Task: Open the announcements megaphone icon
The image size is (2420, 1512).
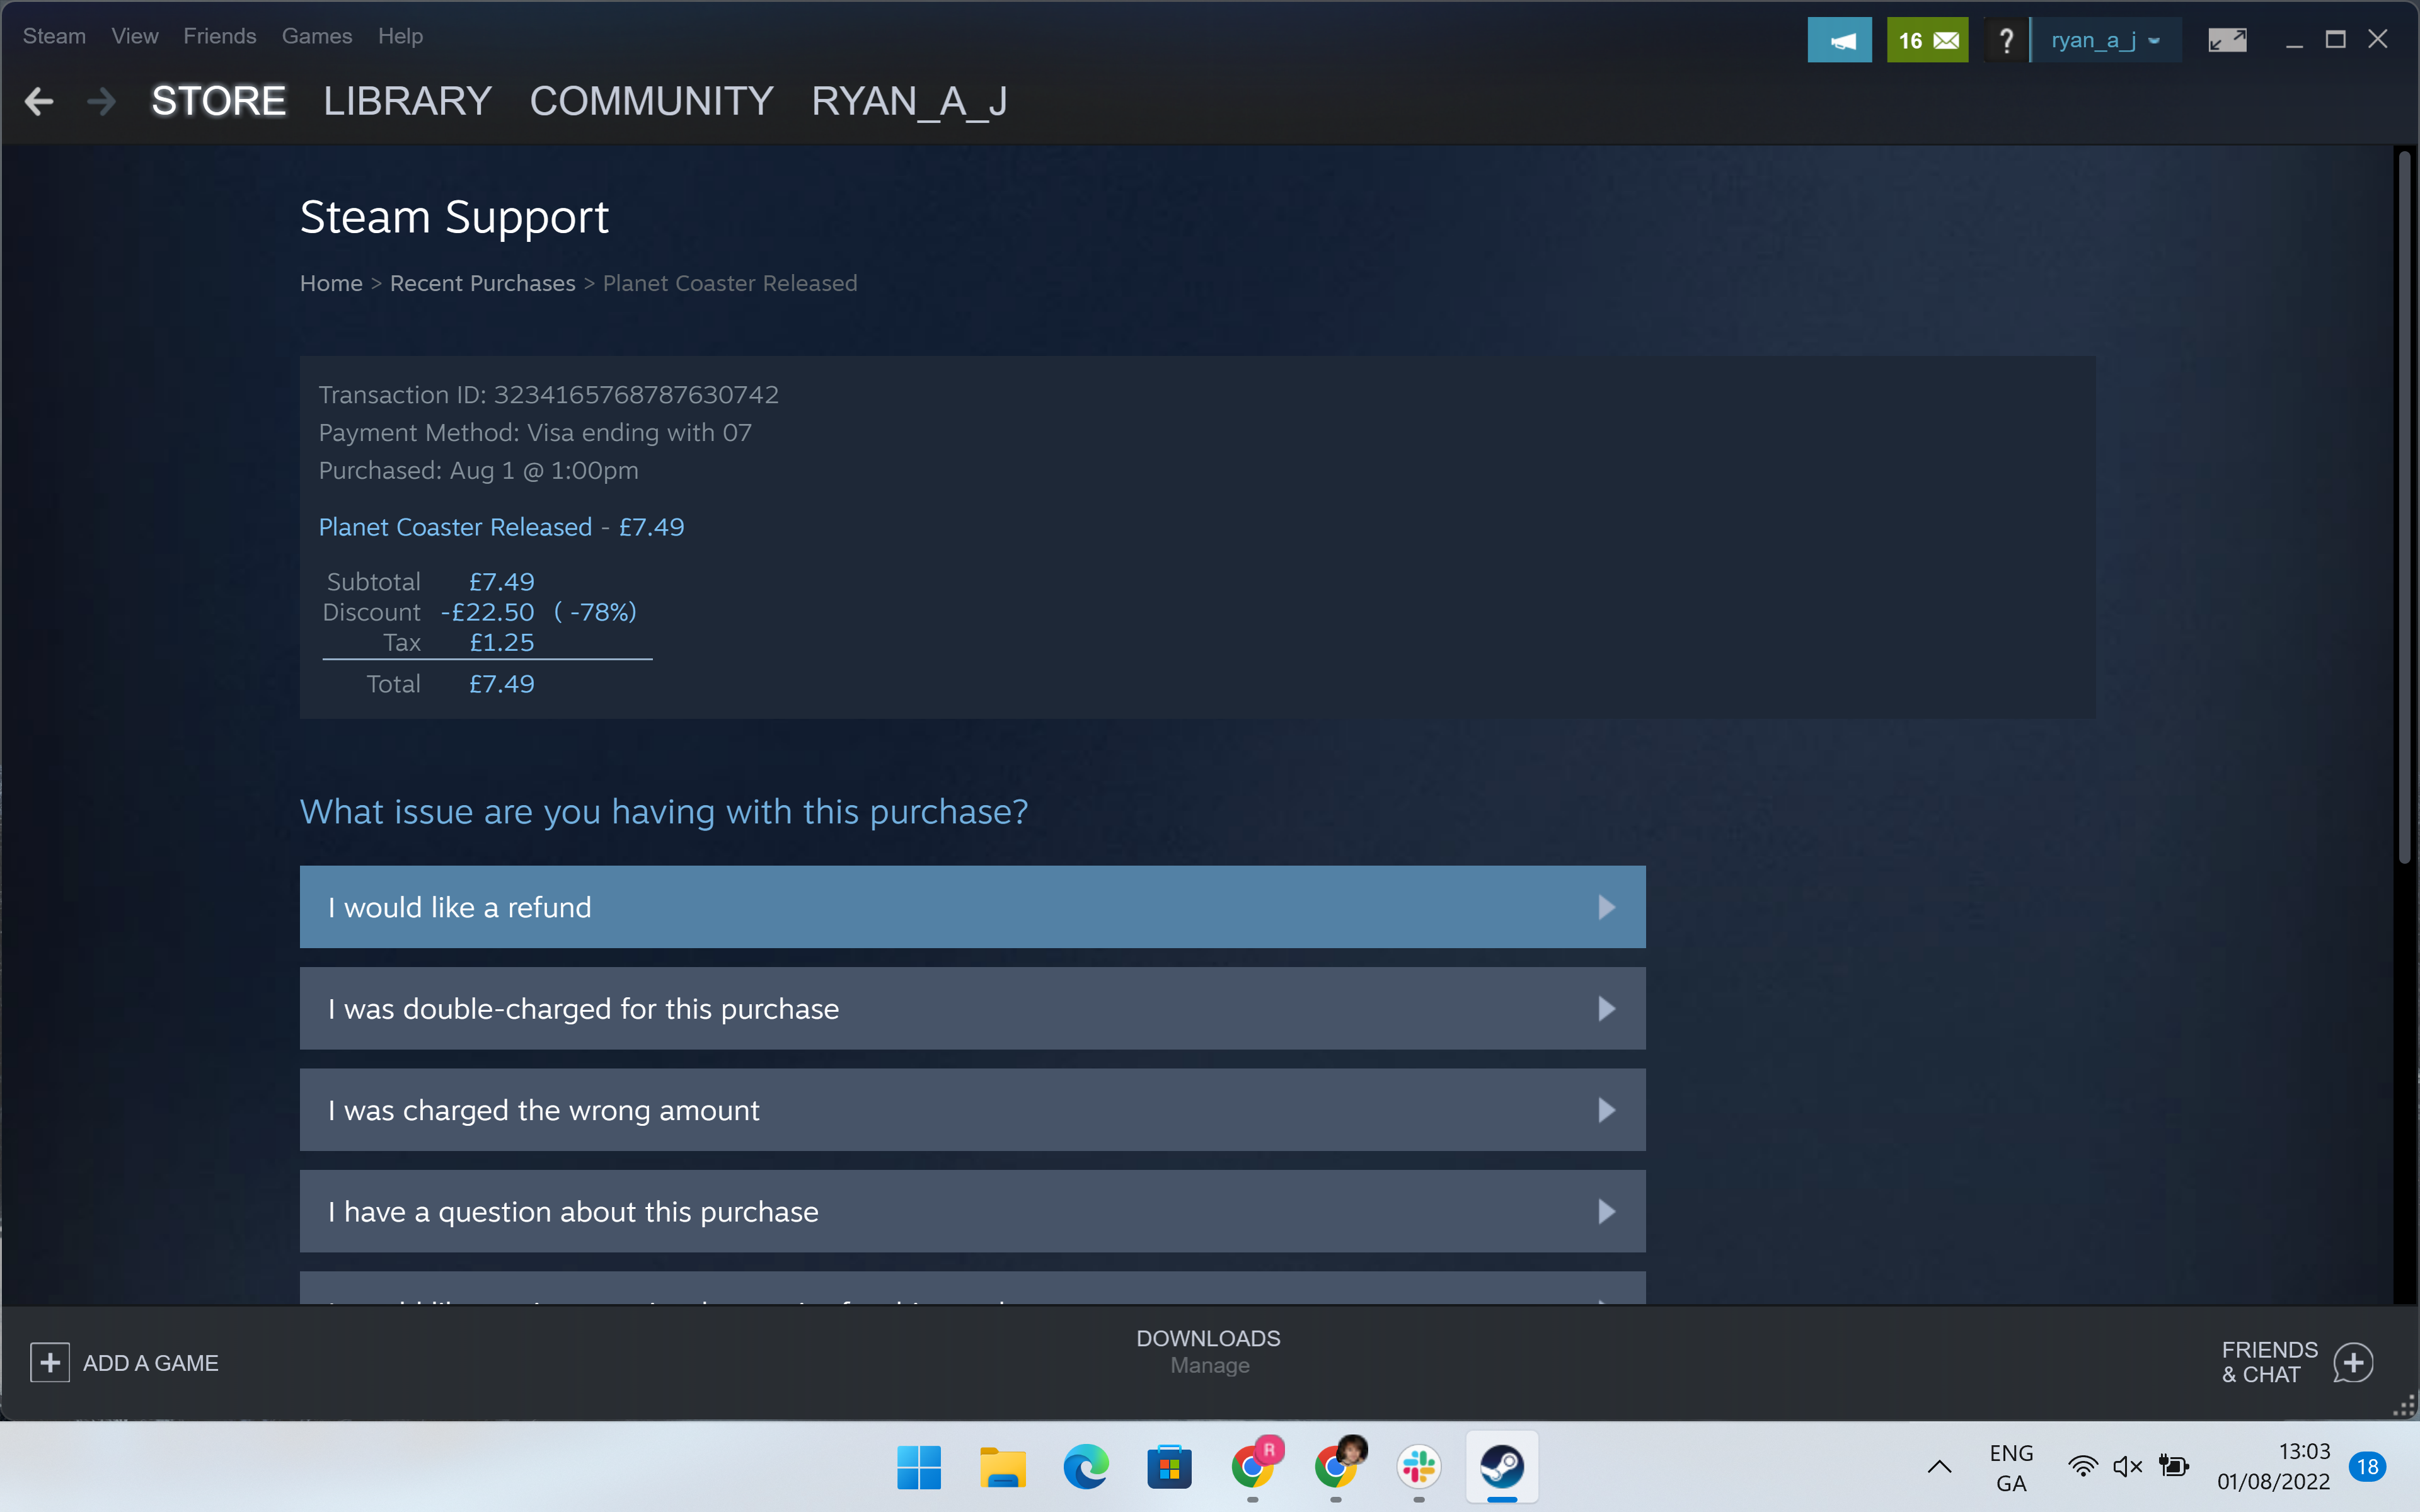Action: [x=1839, y=40]
